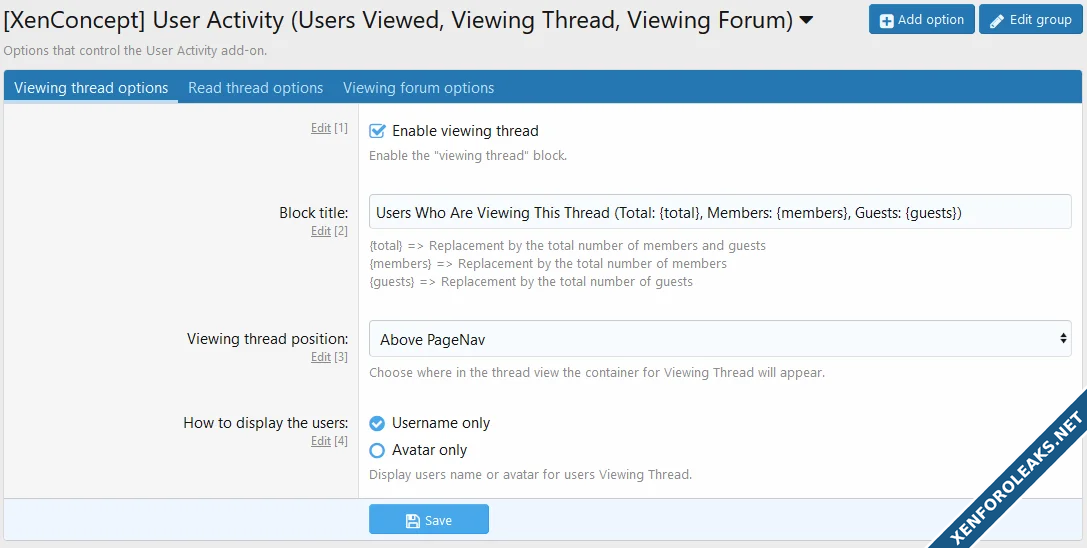Click the Add option button
Image resolution: width=1087 pixels, height=548 pixels.
pyautogui.click(x=921, y=20)
